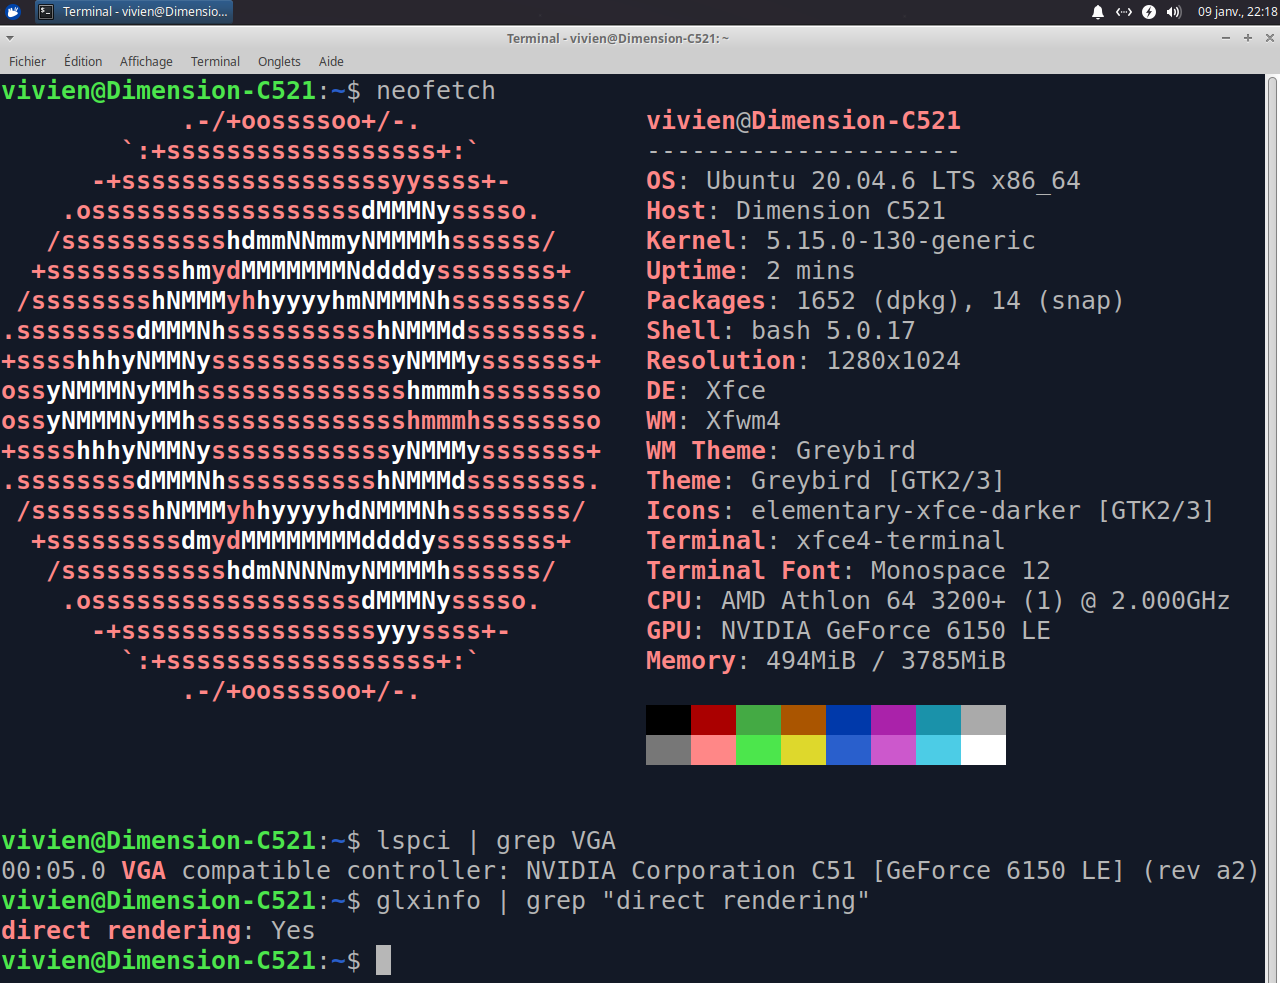1280x983 pixels.
Task: Open the Affichage menu
Action: click(146, 61)
